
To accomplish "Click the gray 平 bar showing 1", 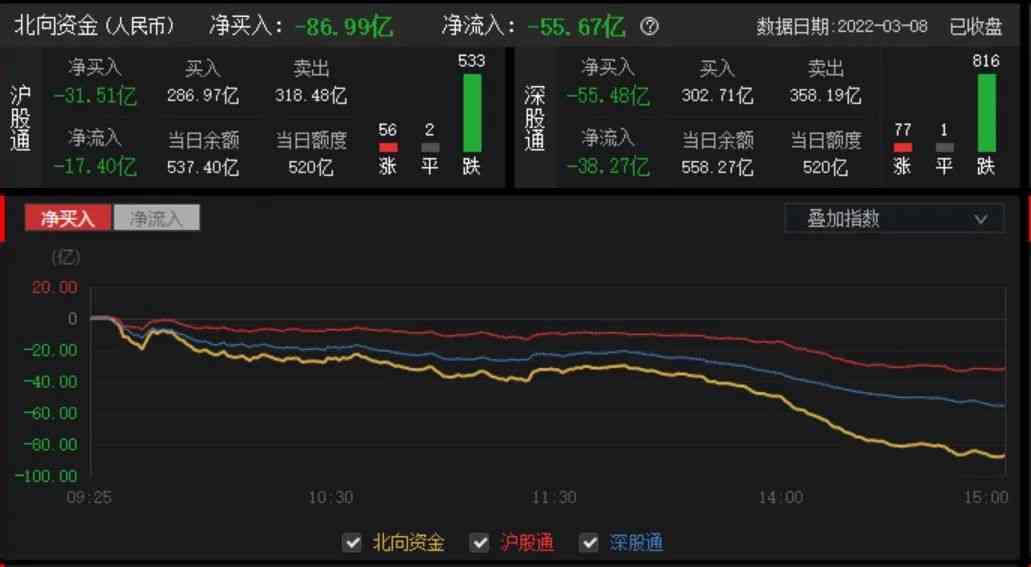I will (944, 147).
